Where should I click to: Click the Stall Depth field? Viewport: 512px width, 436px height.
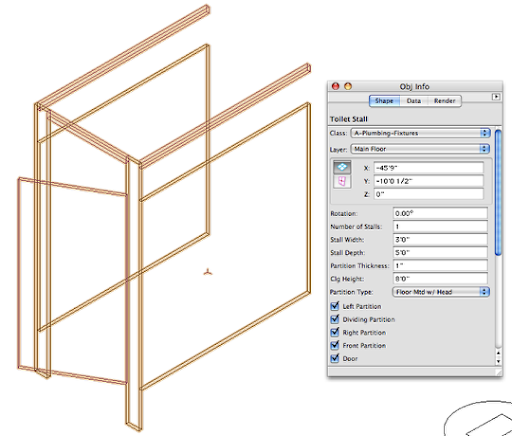click(440, 253)
